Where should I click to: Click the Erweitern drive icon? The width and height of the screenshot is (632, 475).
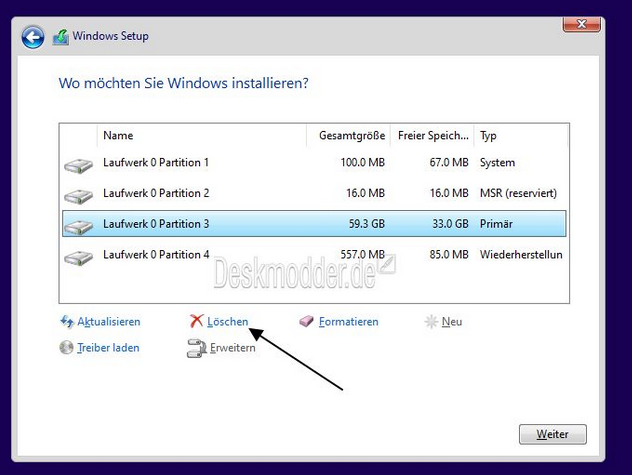197,348
